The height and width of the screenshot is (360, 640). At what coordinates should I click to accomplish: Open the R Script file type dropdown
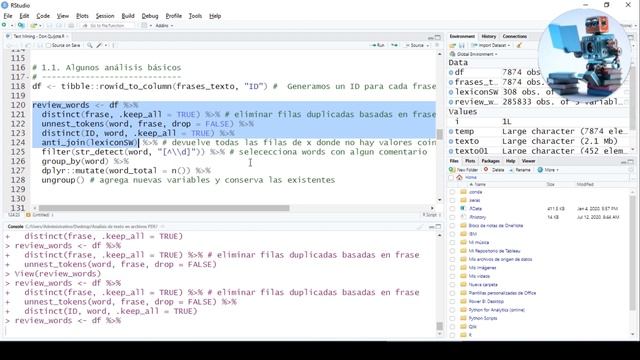pyautogui.click(x=431, y=215)
